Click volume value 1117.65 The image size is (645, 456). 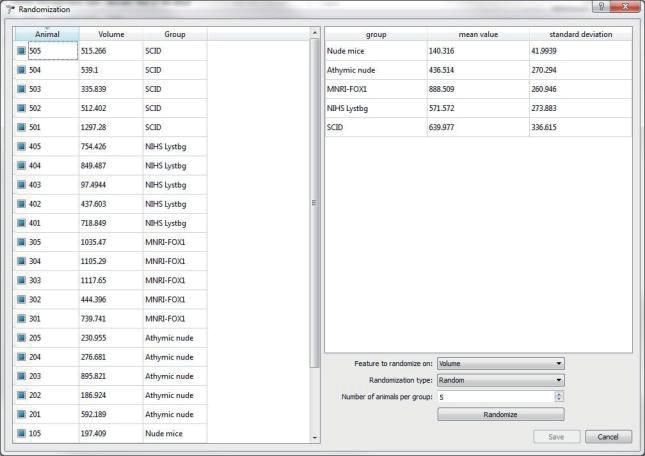93,280
